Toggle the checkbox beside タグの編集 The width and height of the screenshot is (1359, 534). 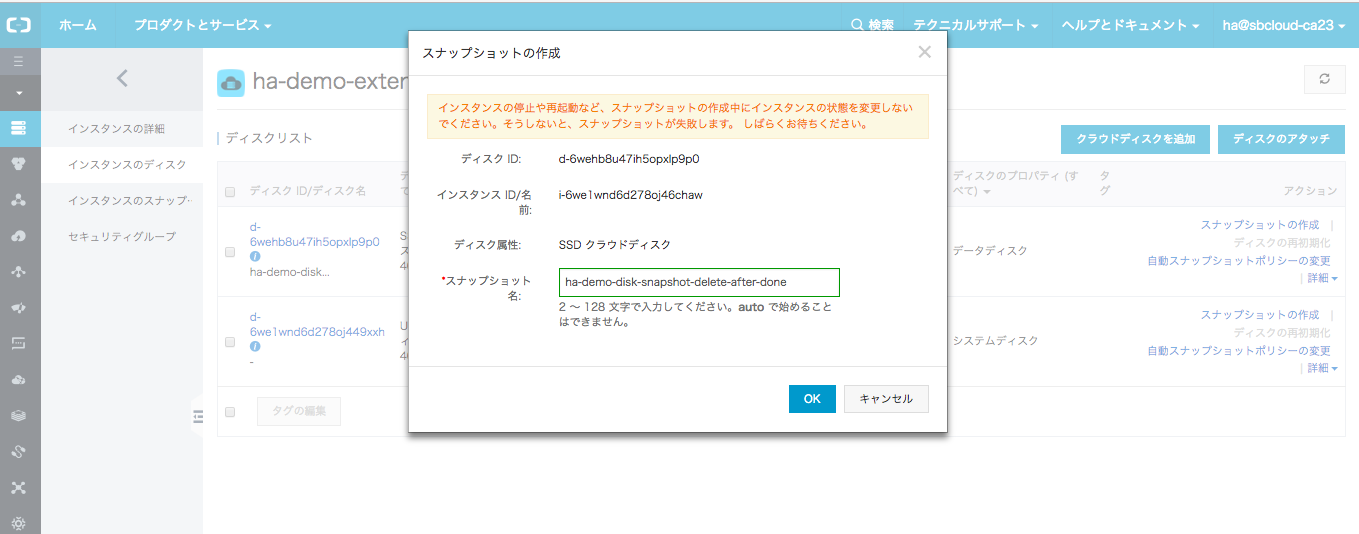(230, 412)
